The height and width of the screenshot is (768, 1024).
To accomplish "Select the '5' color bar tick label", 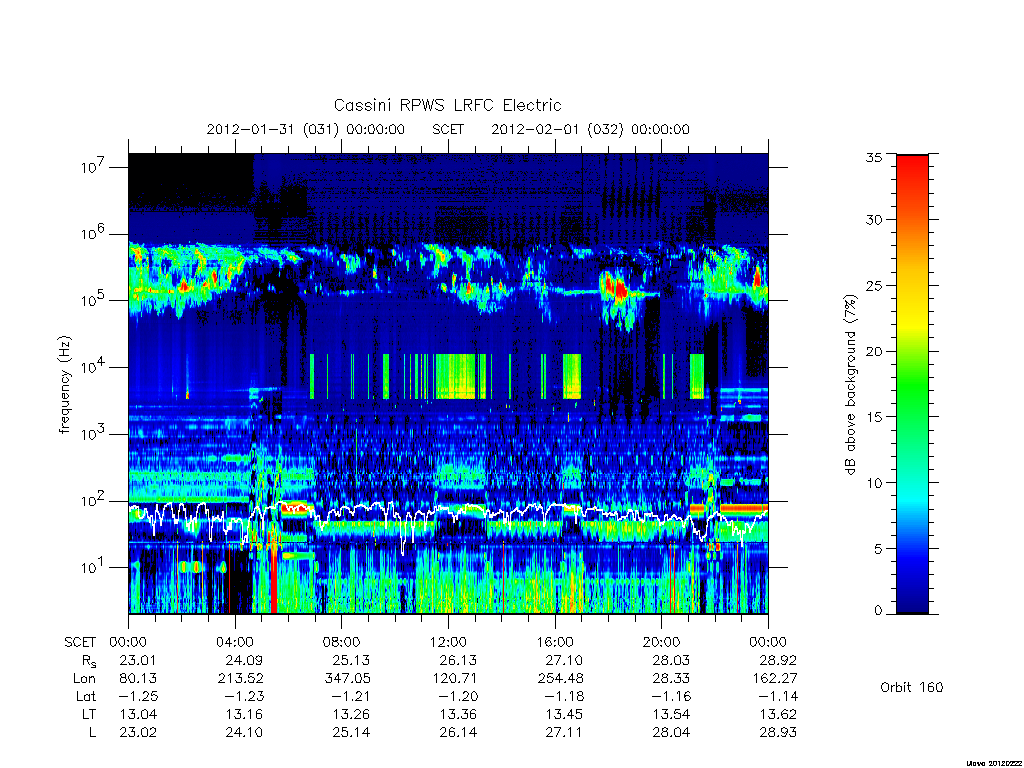I will point(878,549).
